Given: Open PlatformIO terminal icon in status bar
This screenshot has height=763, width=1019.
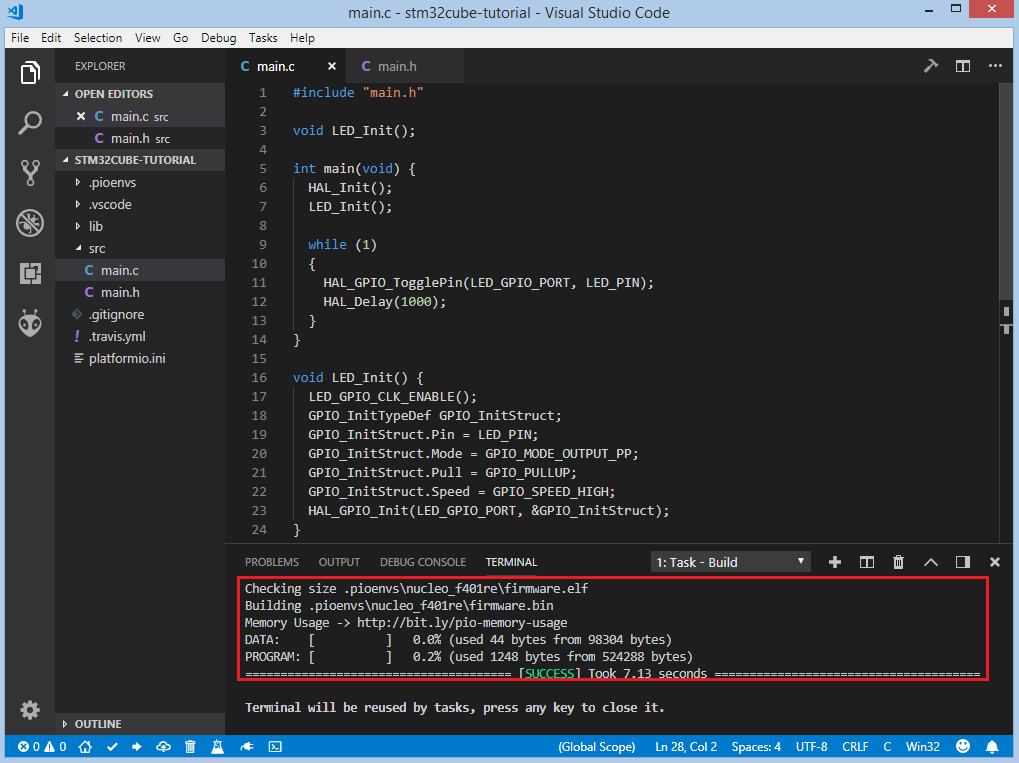Looking at the screenshot, I should [275, 747].
